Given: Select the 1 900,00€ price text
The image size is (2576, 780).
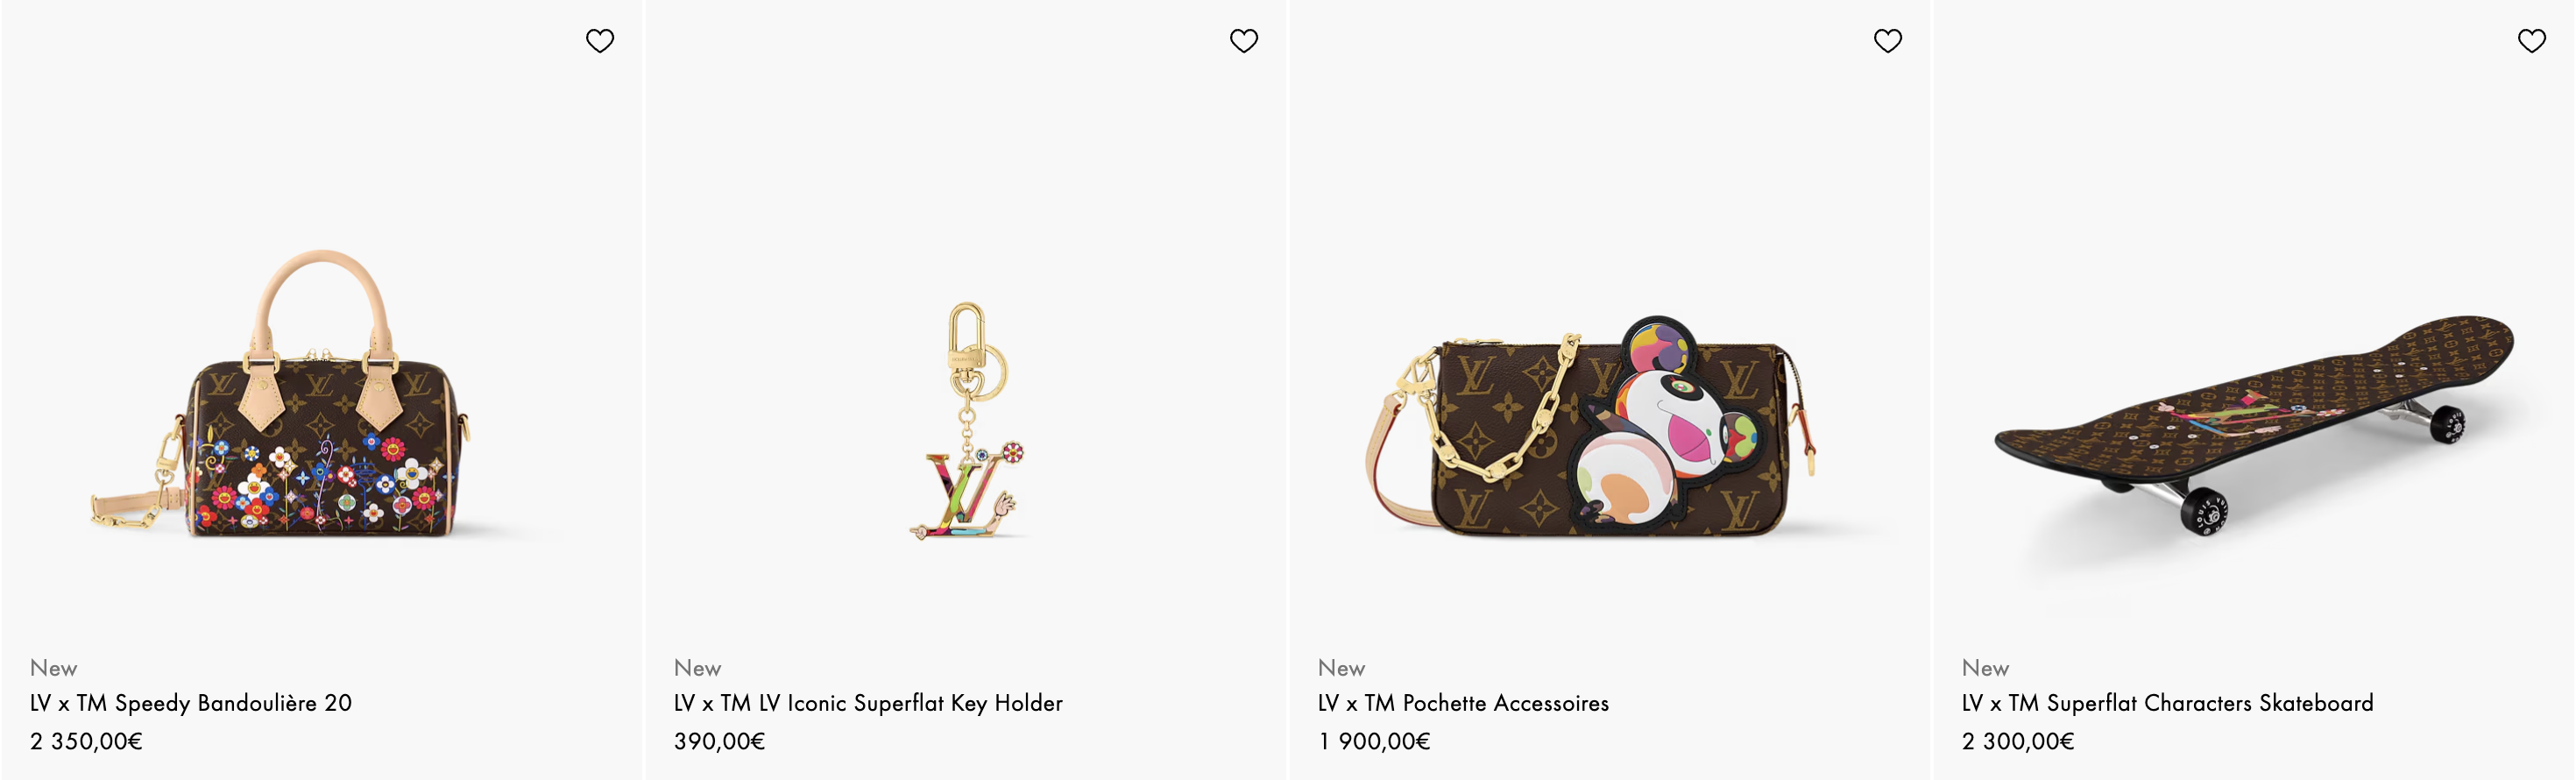Looking at the screenshot, I should click(1374, 741).
